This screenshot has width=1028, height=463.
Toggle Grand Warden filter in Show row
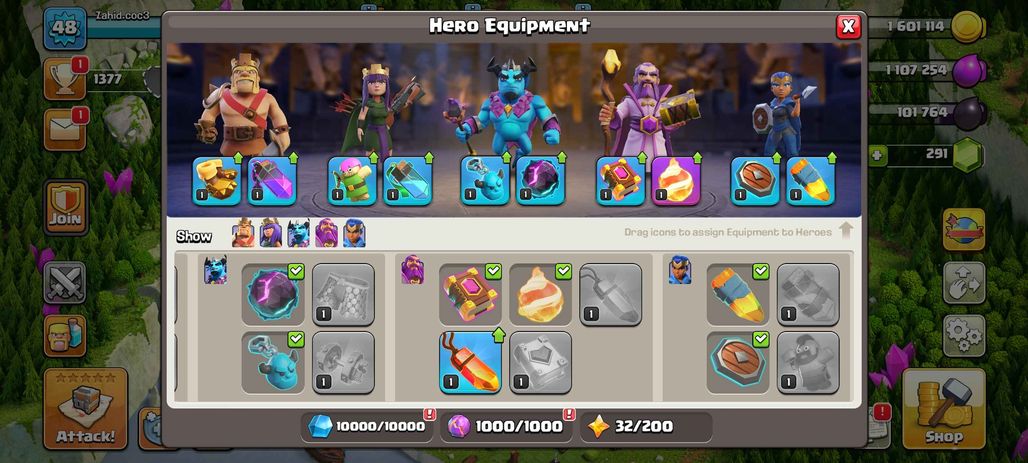coord(326,233)
